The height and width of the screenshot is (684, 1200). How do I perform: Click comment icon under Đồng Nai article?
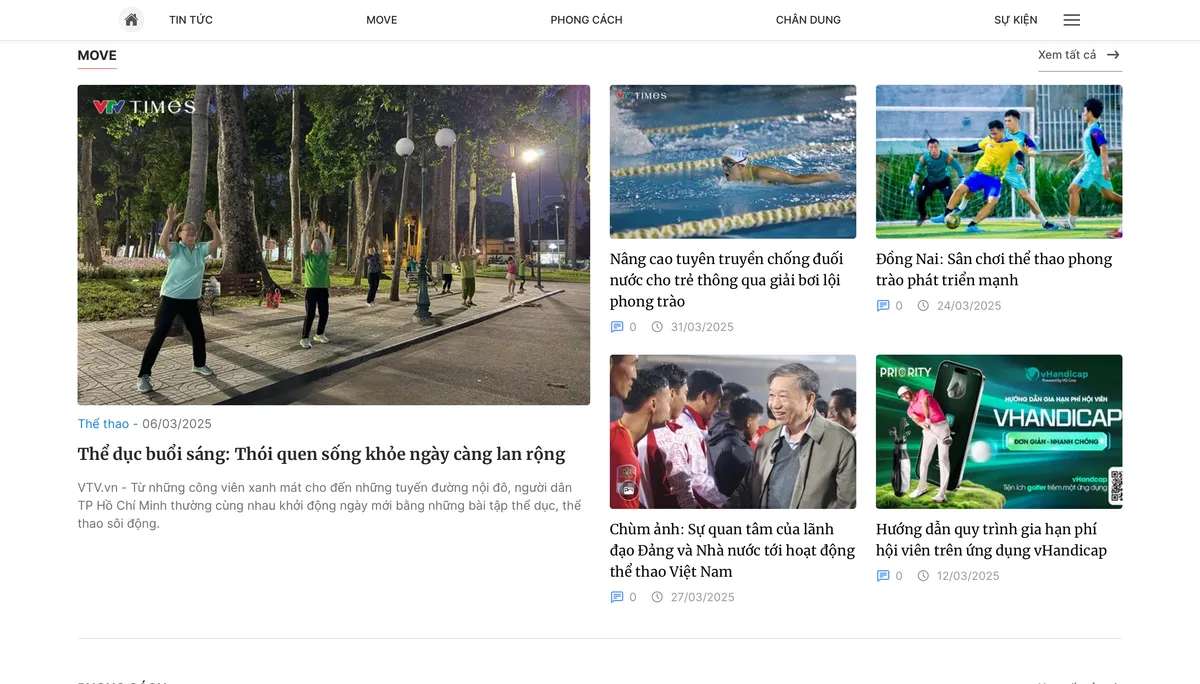point(883,306)
